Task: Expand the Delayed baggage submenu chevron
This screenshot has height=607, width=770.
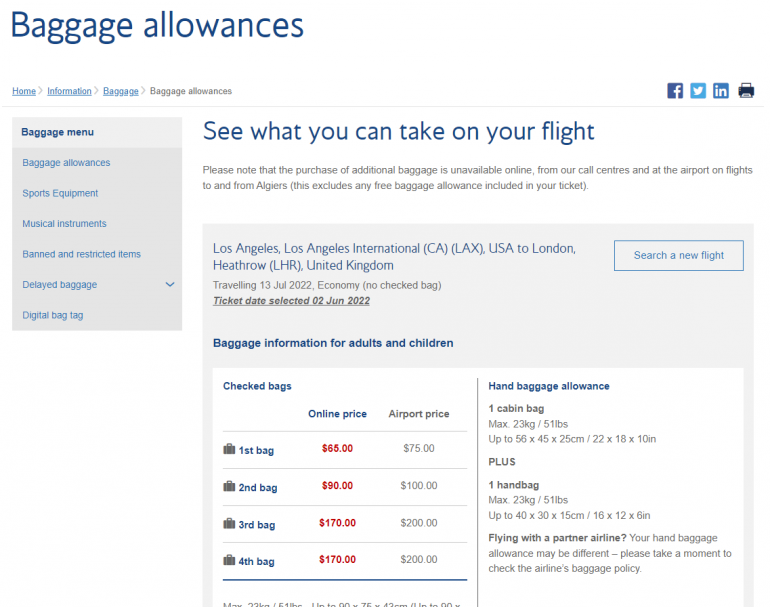Action: click(170, 285)
